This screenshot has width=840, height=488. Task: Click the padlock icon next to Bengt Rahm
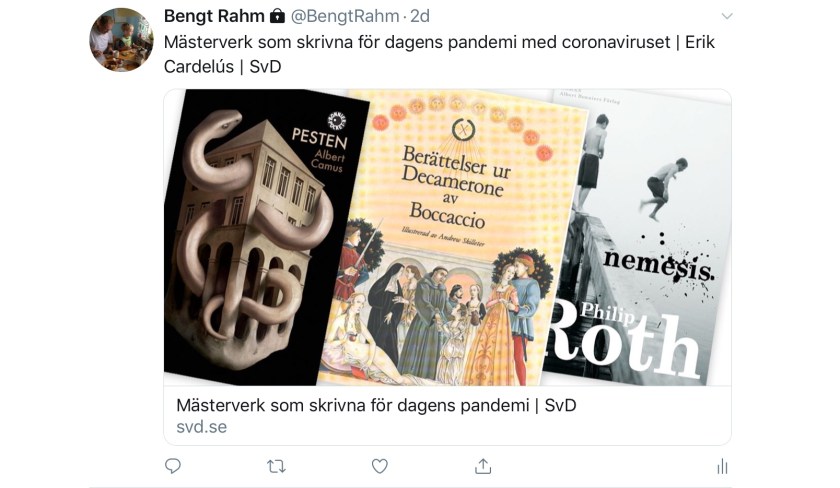click(277, 16)
